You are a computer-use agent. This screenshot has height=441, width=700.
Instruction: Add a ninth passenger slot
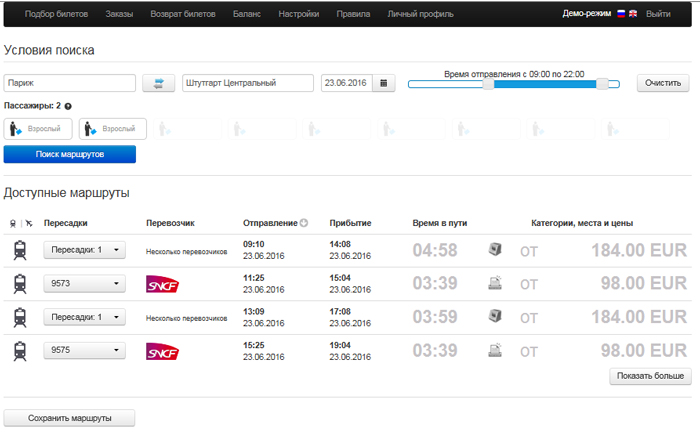pos(635,129)
